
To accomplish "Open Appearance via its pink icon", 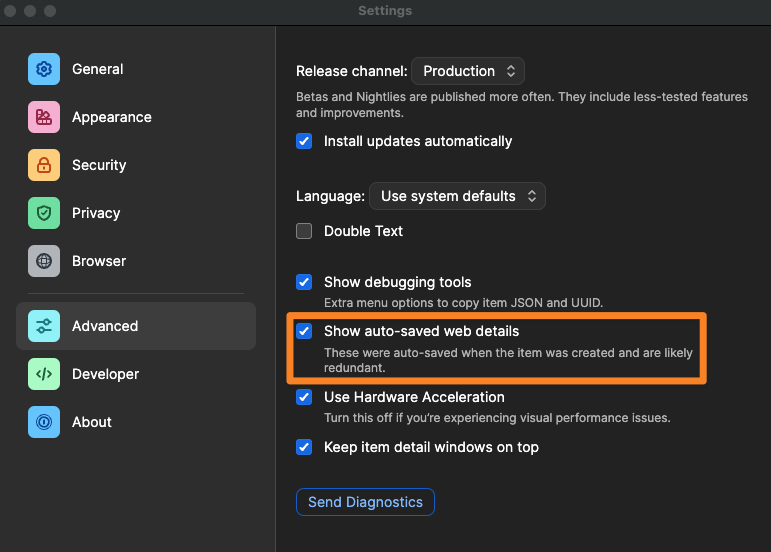I will [x=44, y=117].
